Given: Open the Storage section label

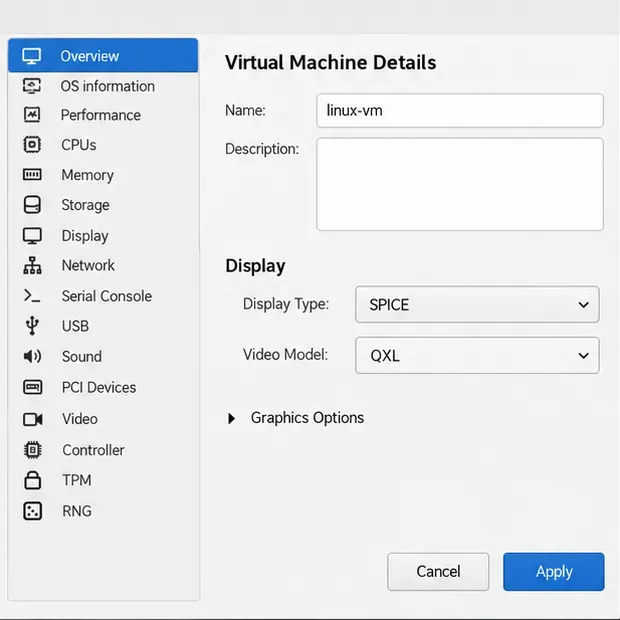Looking at the screenshot, I should (x=85, y=205).
